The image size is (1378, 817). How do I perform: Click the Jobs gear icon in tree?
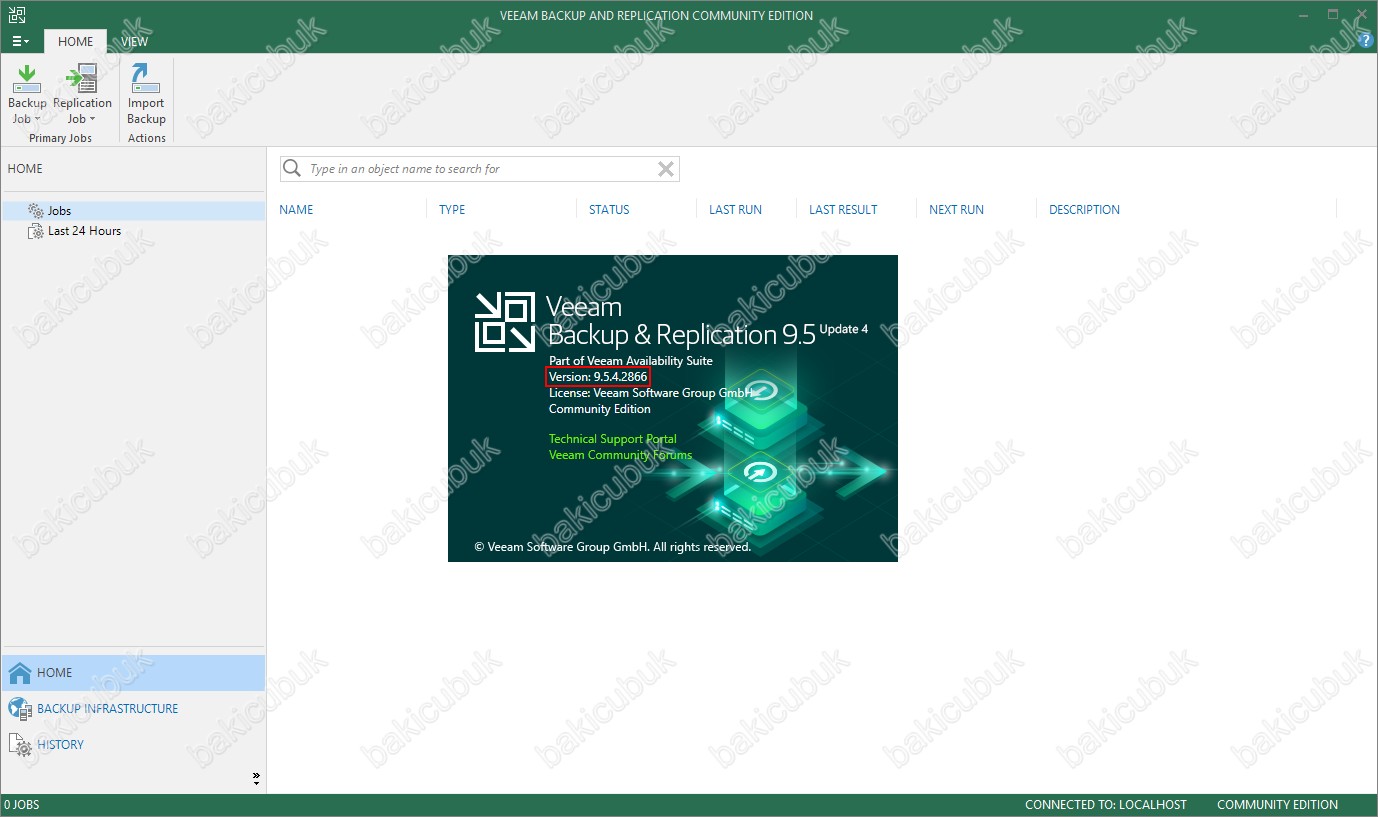click(36, 211)
